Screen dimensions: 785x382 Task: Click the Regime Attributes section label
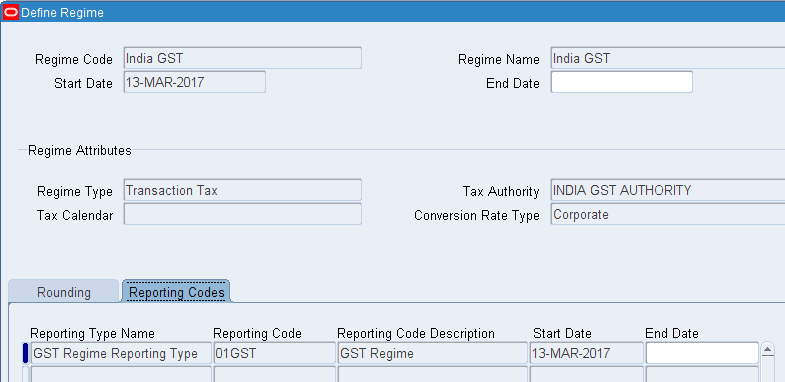(x=80, y=150)
